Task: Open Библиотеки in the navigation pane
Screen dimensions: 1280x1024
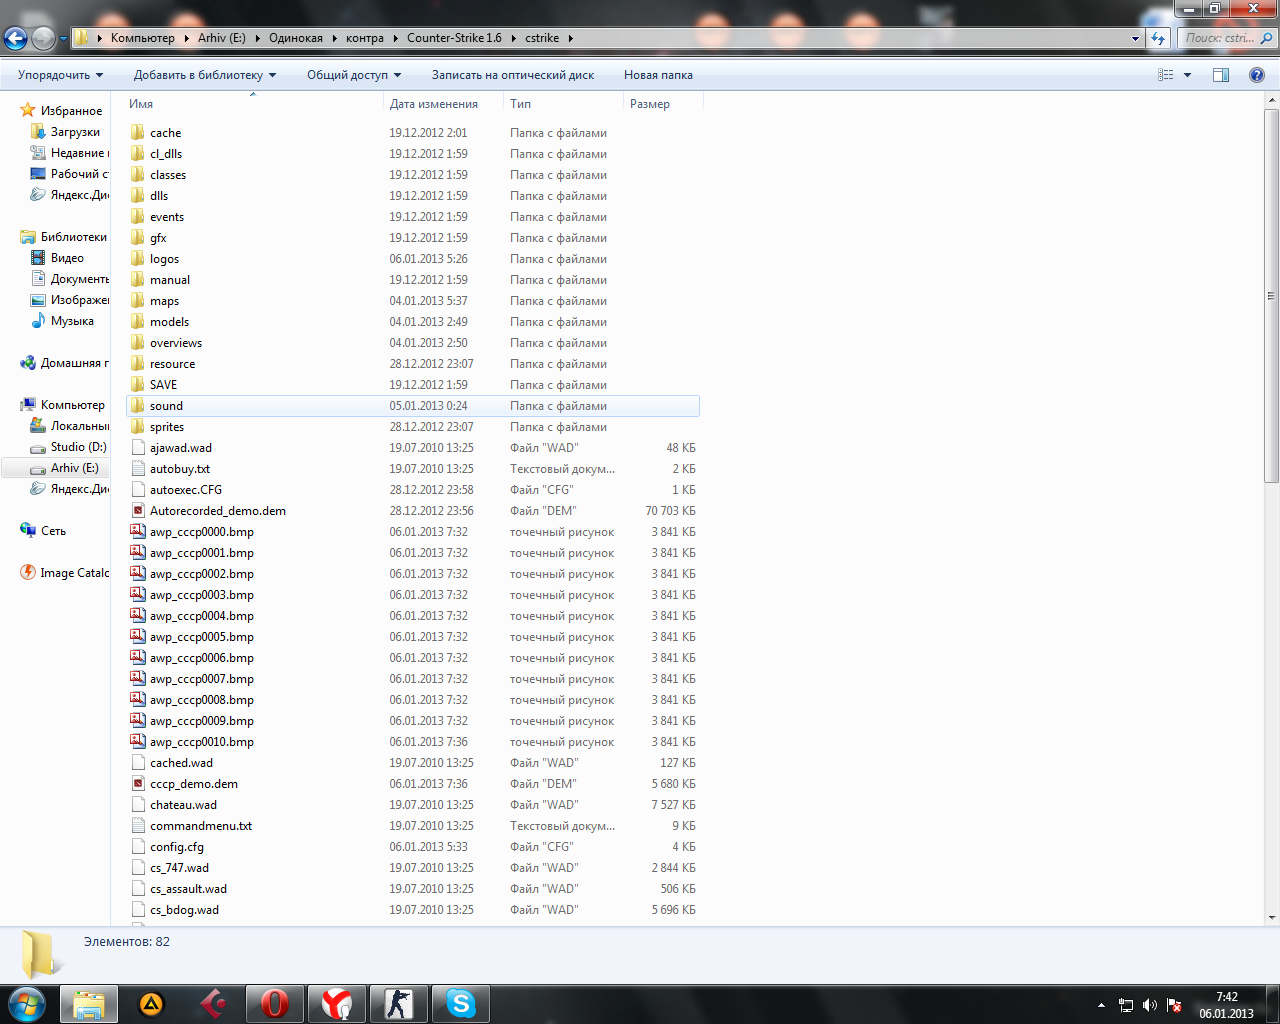Action: click(73, 237)
